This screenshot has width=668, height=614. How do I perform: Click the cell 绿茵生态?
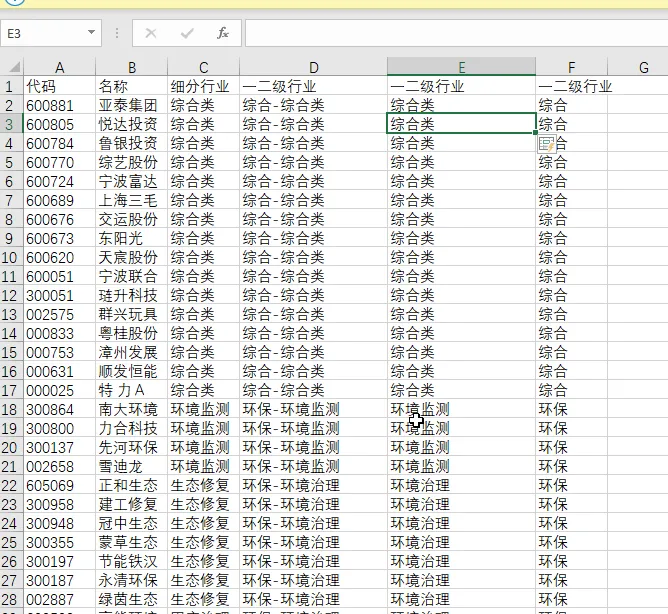132,600
